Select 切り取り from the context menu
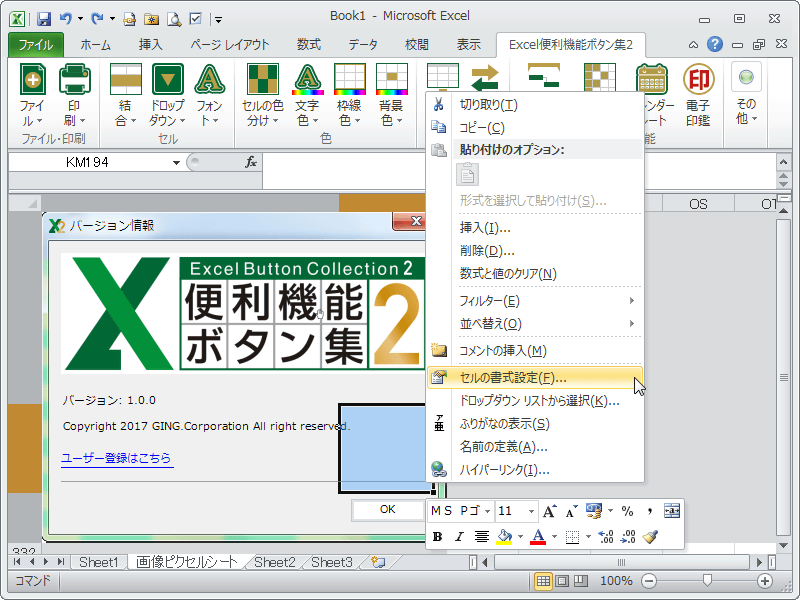Screen dimensions: 800x600 [535, 105]
